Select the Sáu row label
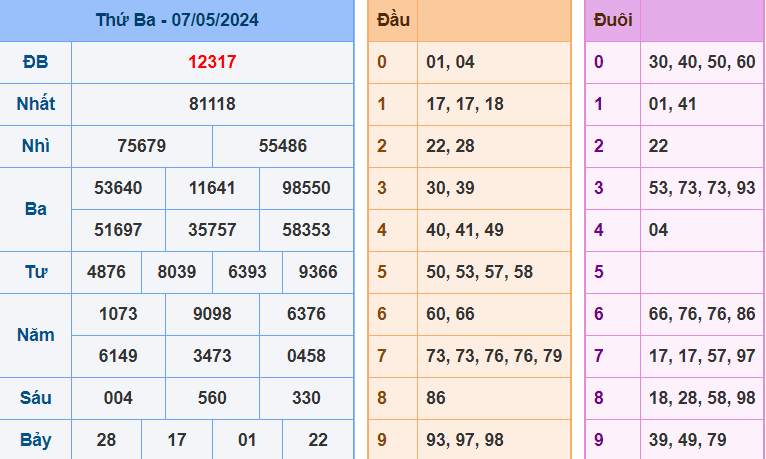Screen dimensions: 766x459 36,398
